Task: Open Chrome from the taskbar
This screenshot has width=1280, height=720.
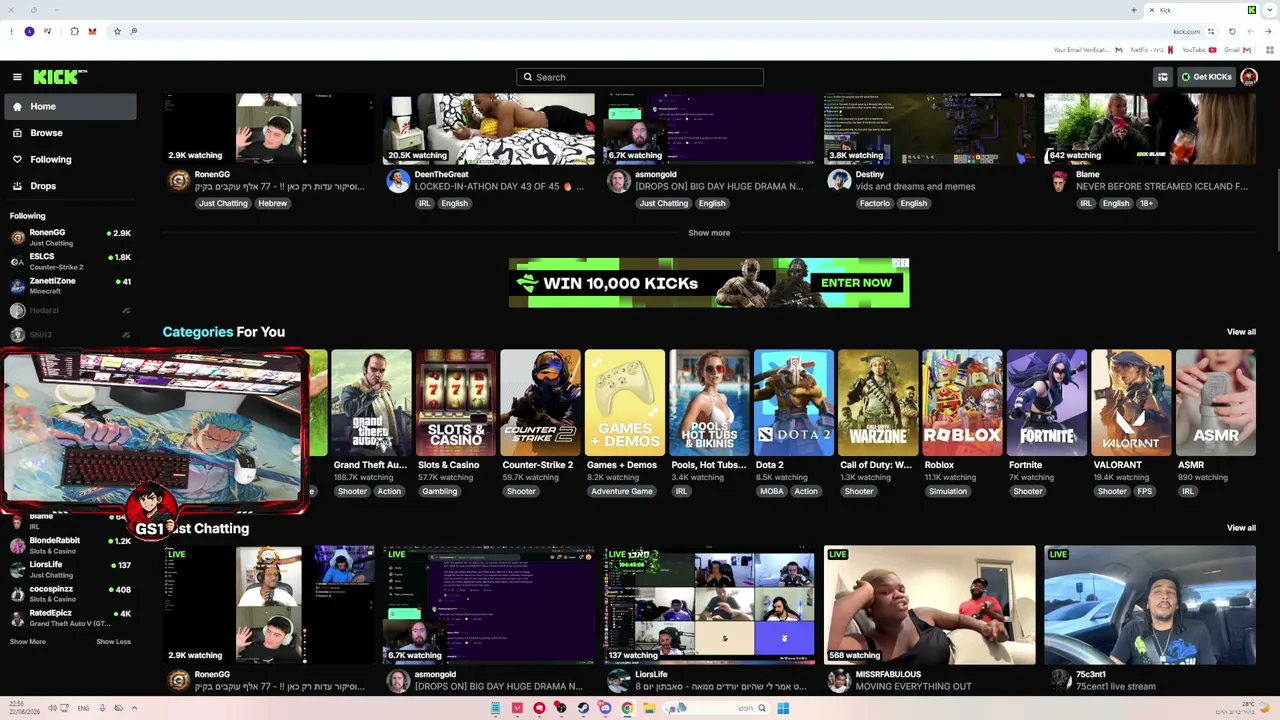Action: pos(627,708)
